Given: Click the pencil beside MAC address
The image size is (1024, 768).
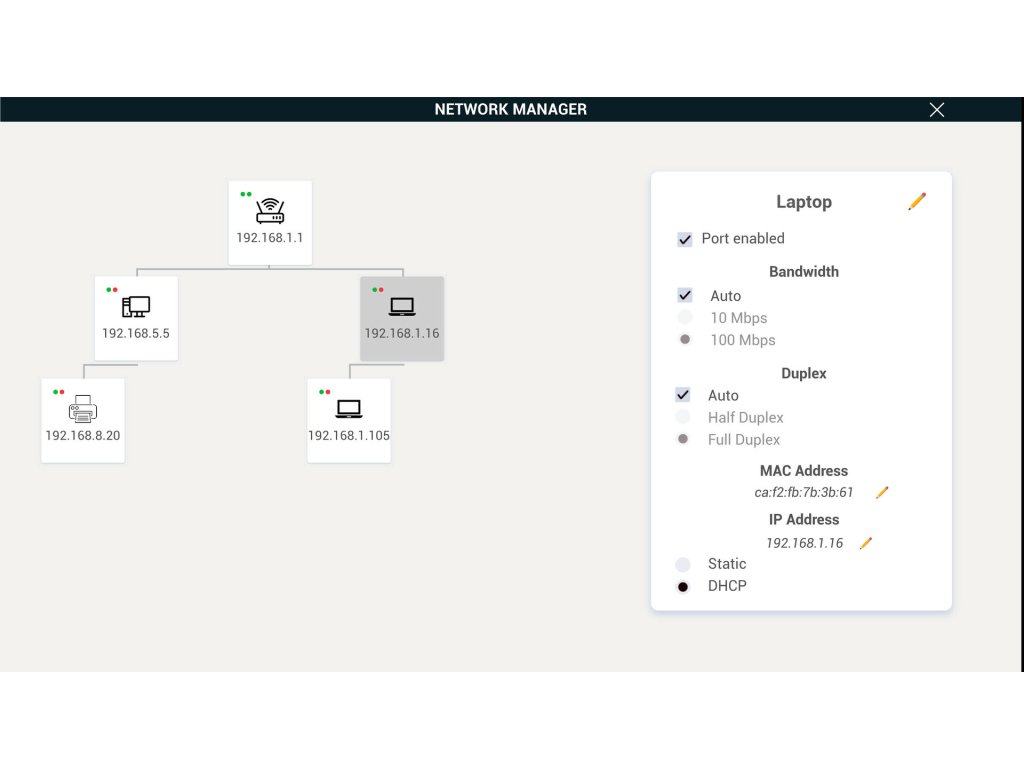Looking at the screenshot, I should [882, 492].
